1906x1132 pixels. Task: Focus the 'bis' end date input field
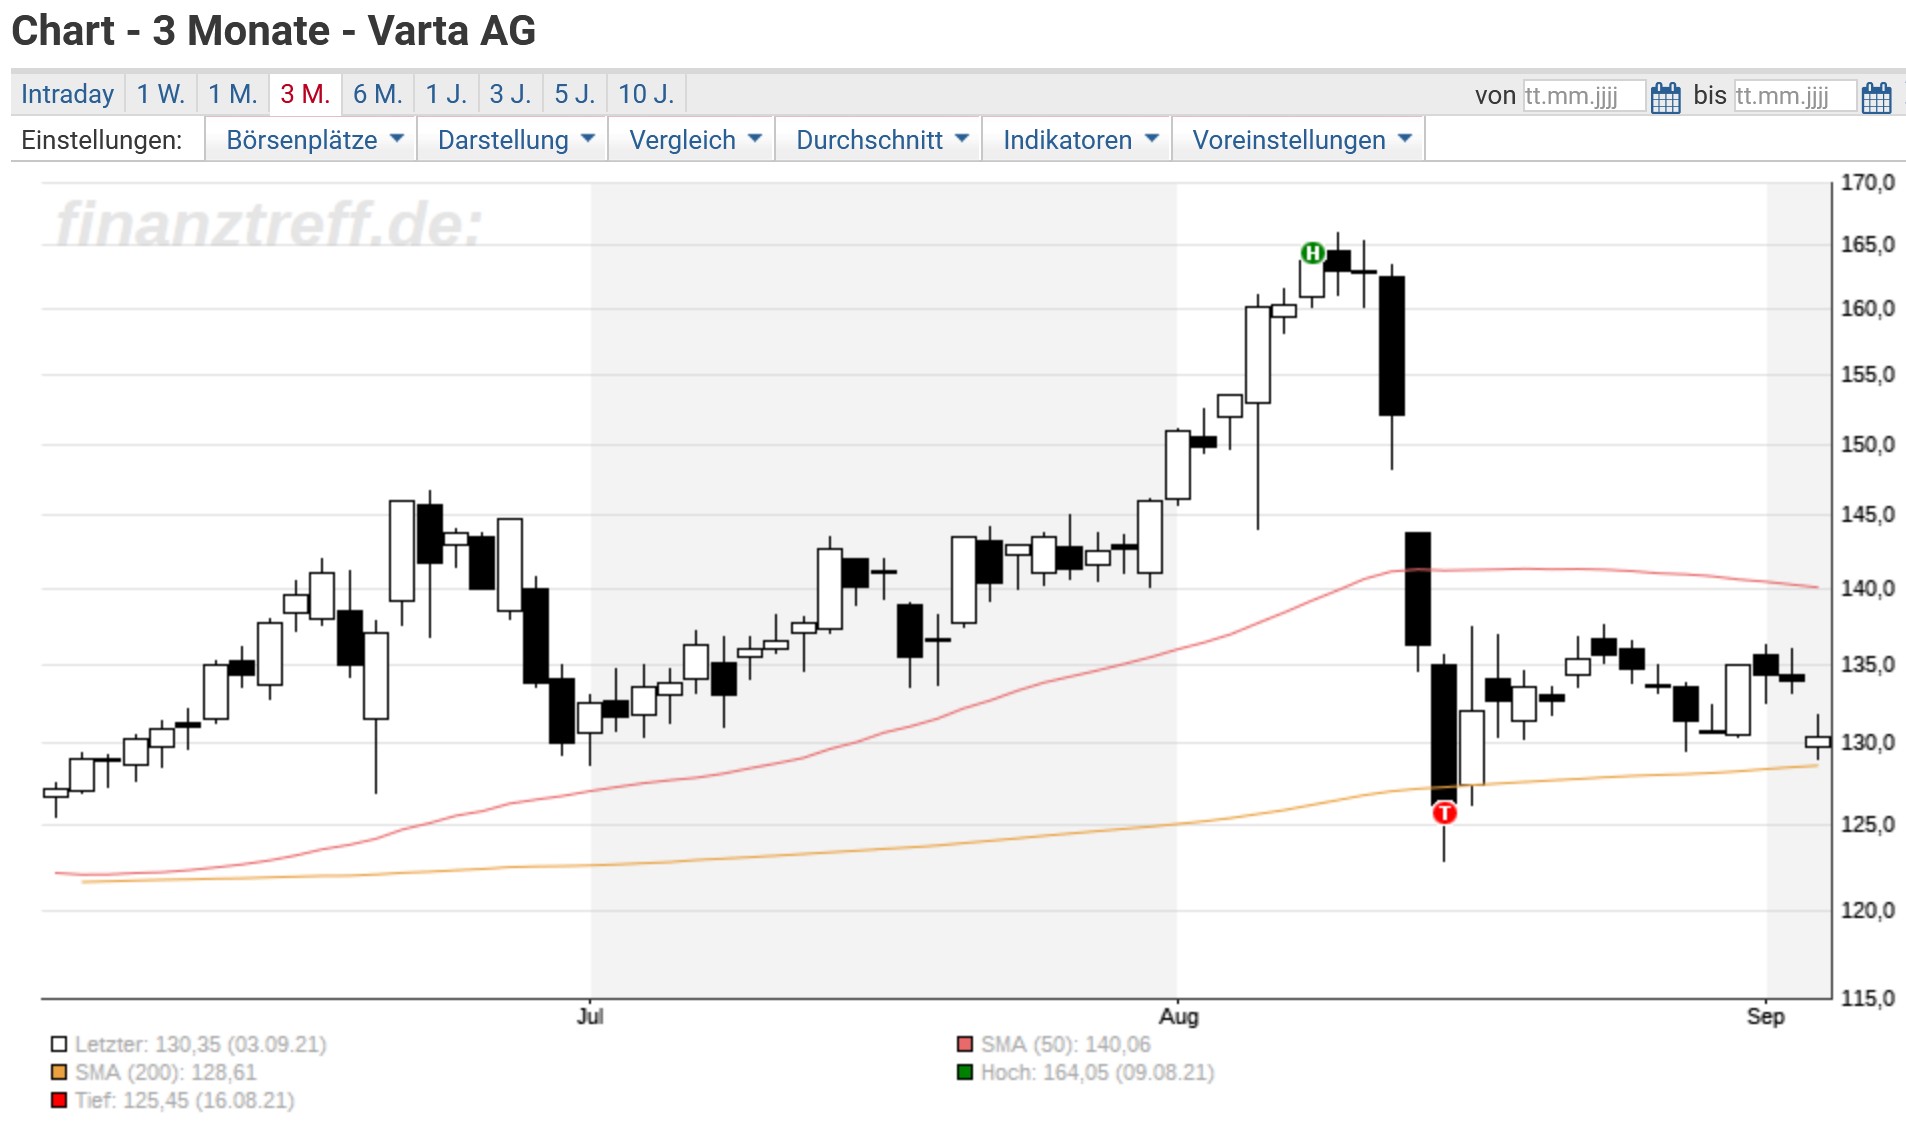(1795, 96)
